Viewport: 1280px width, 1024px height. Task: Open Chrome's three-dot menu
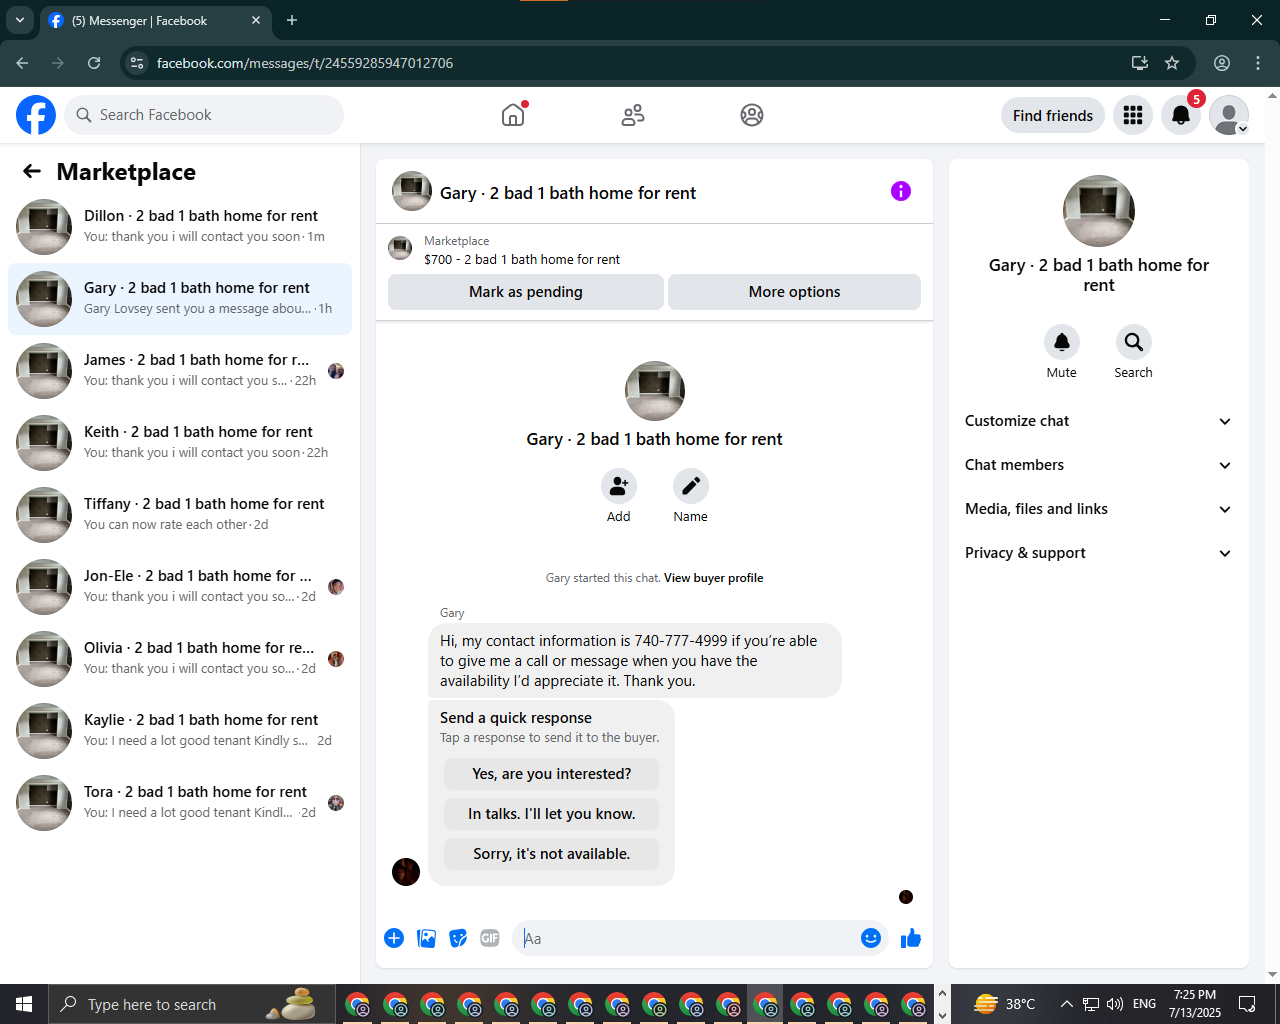[1258, 63]
